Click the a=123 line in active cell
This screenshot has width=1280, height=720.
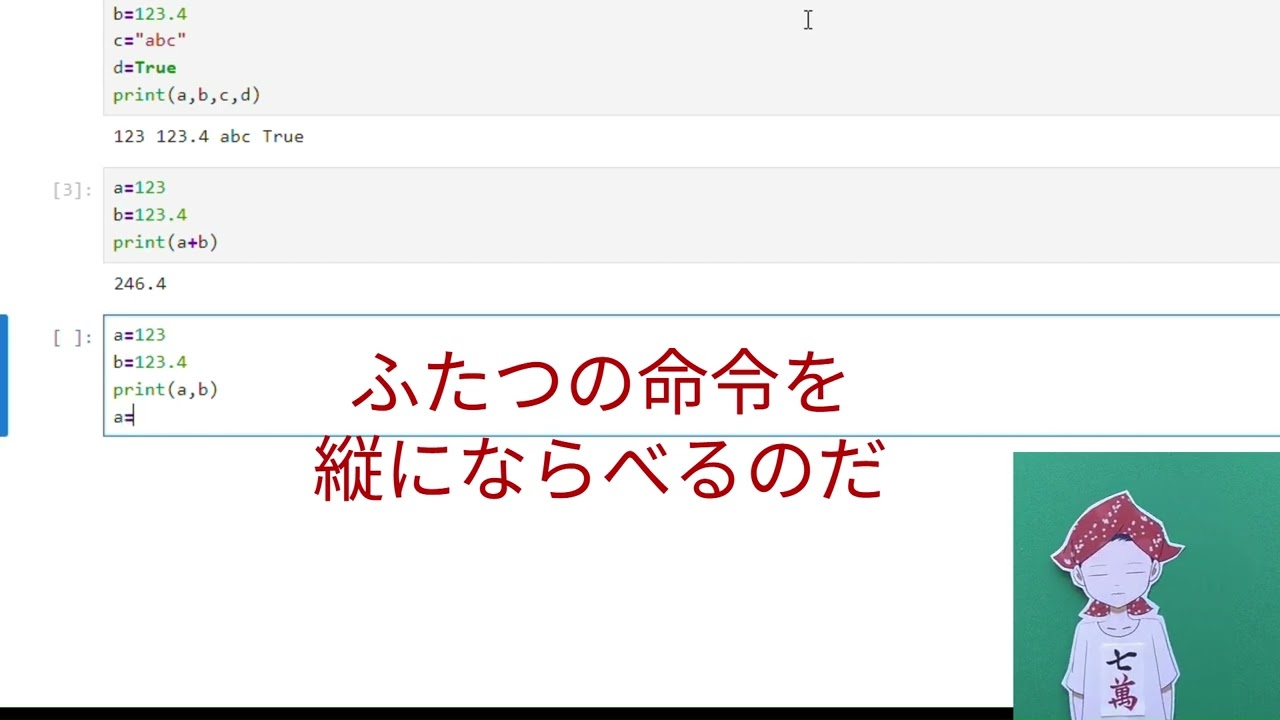[x=139, y=335]
